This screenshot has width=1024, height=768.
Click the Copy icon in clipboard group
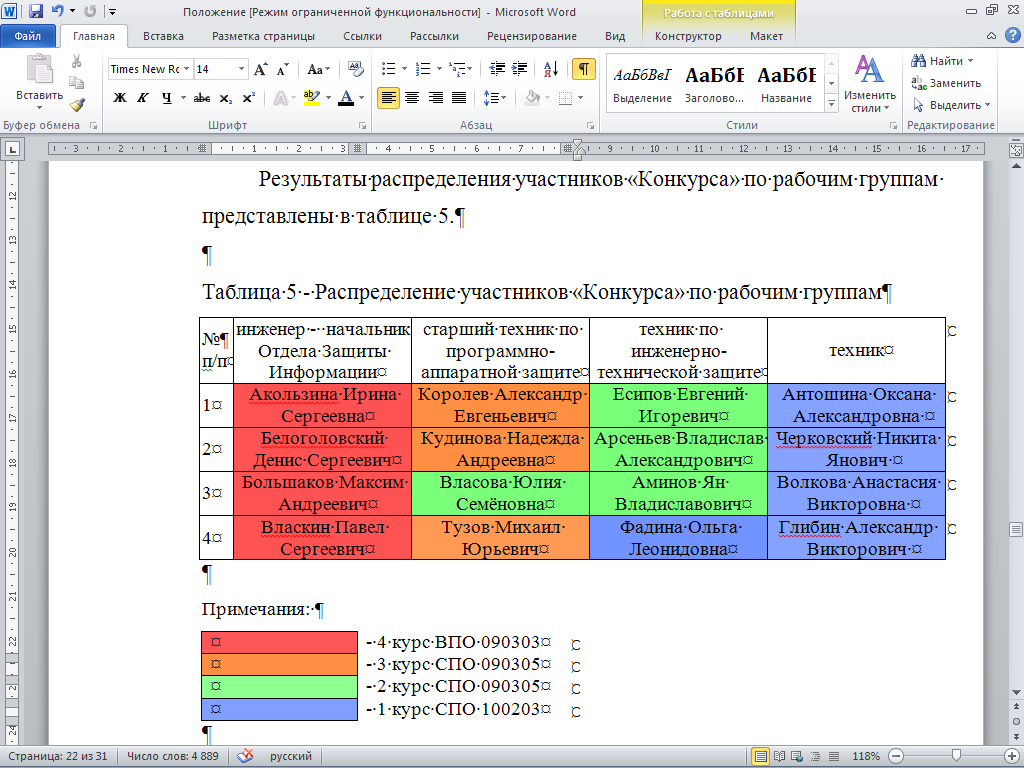[x=76, y=82]
